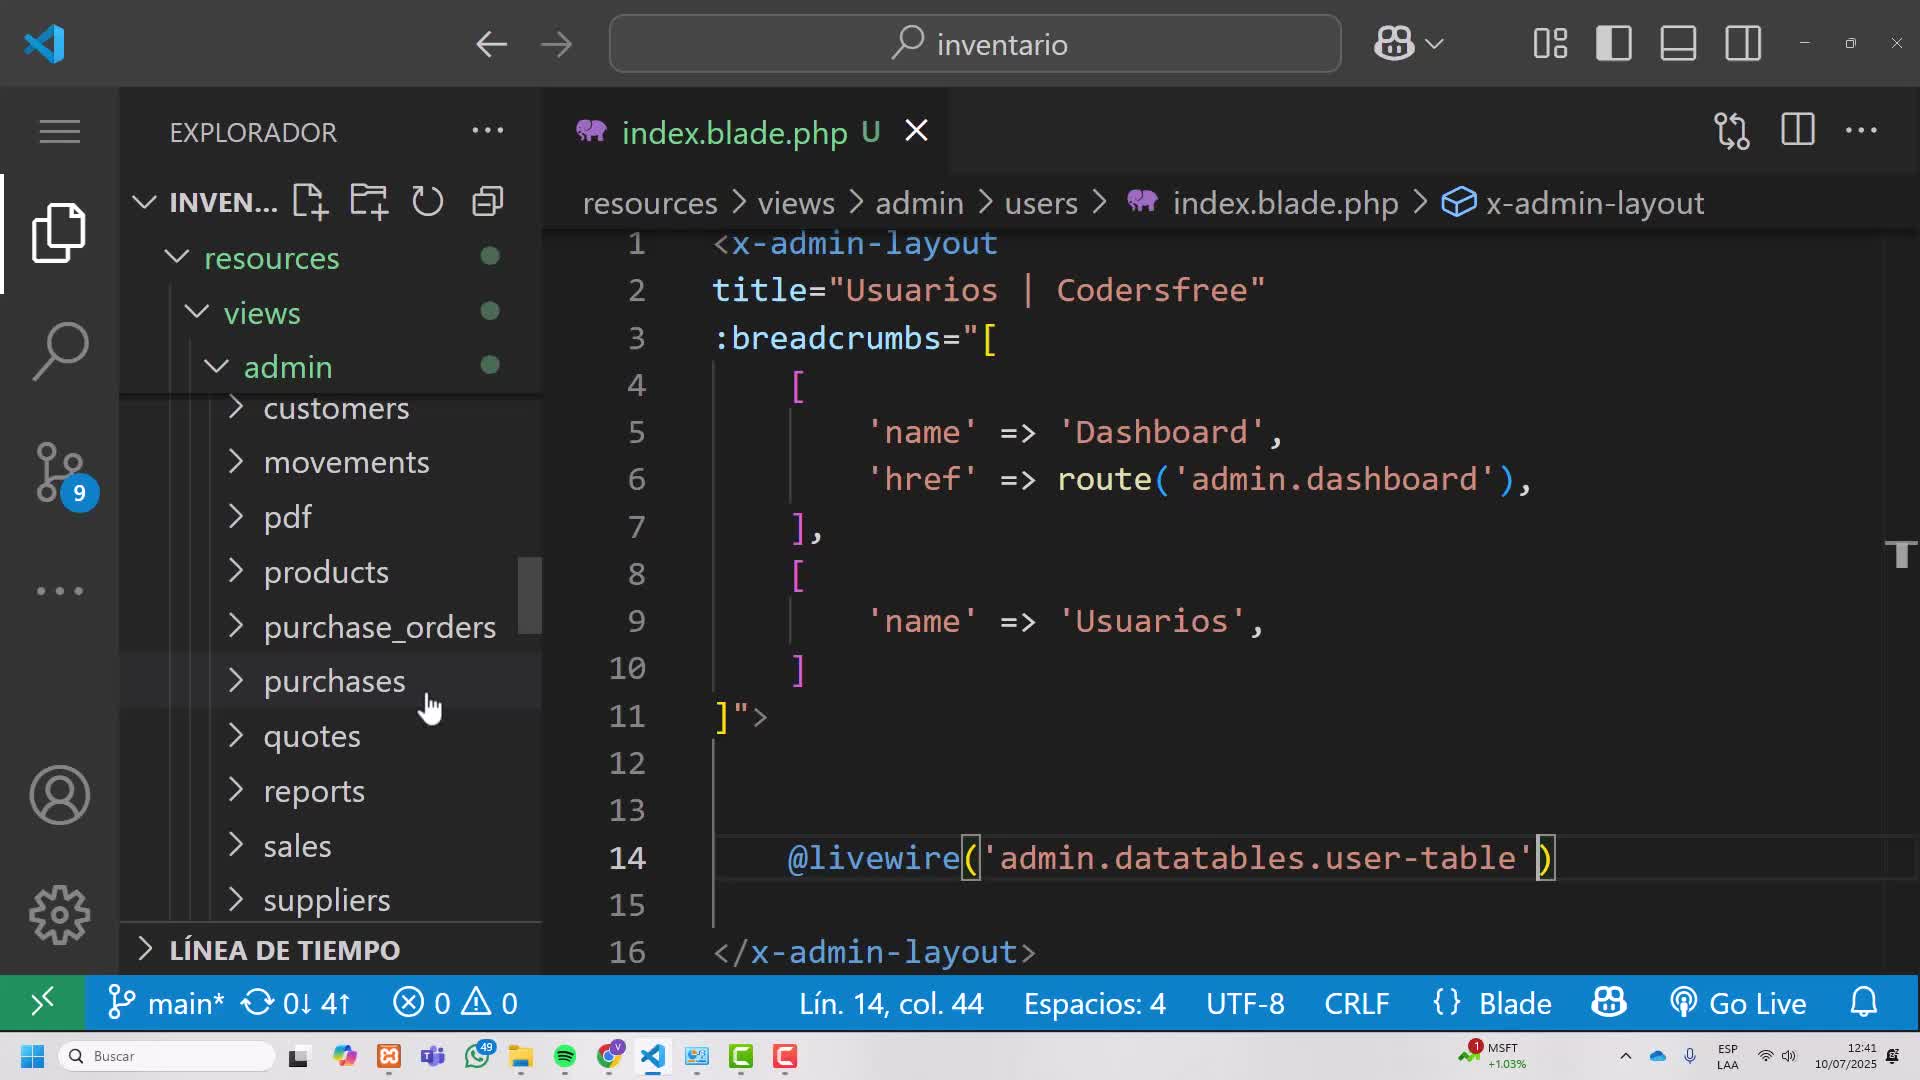Viewport: 1920px width, 1080px height.
Task: Open the Copilot chat icon in title bar
Action: click(1394, 44)
